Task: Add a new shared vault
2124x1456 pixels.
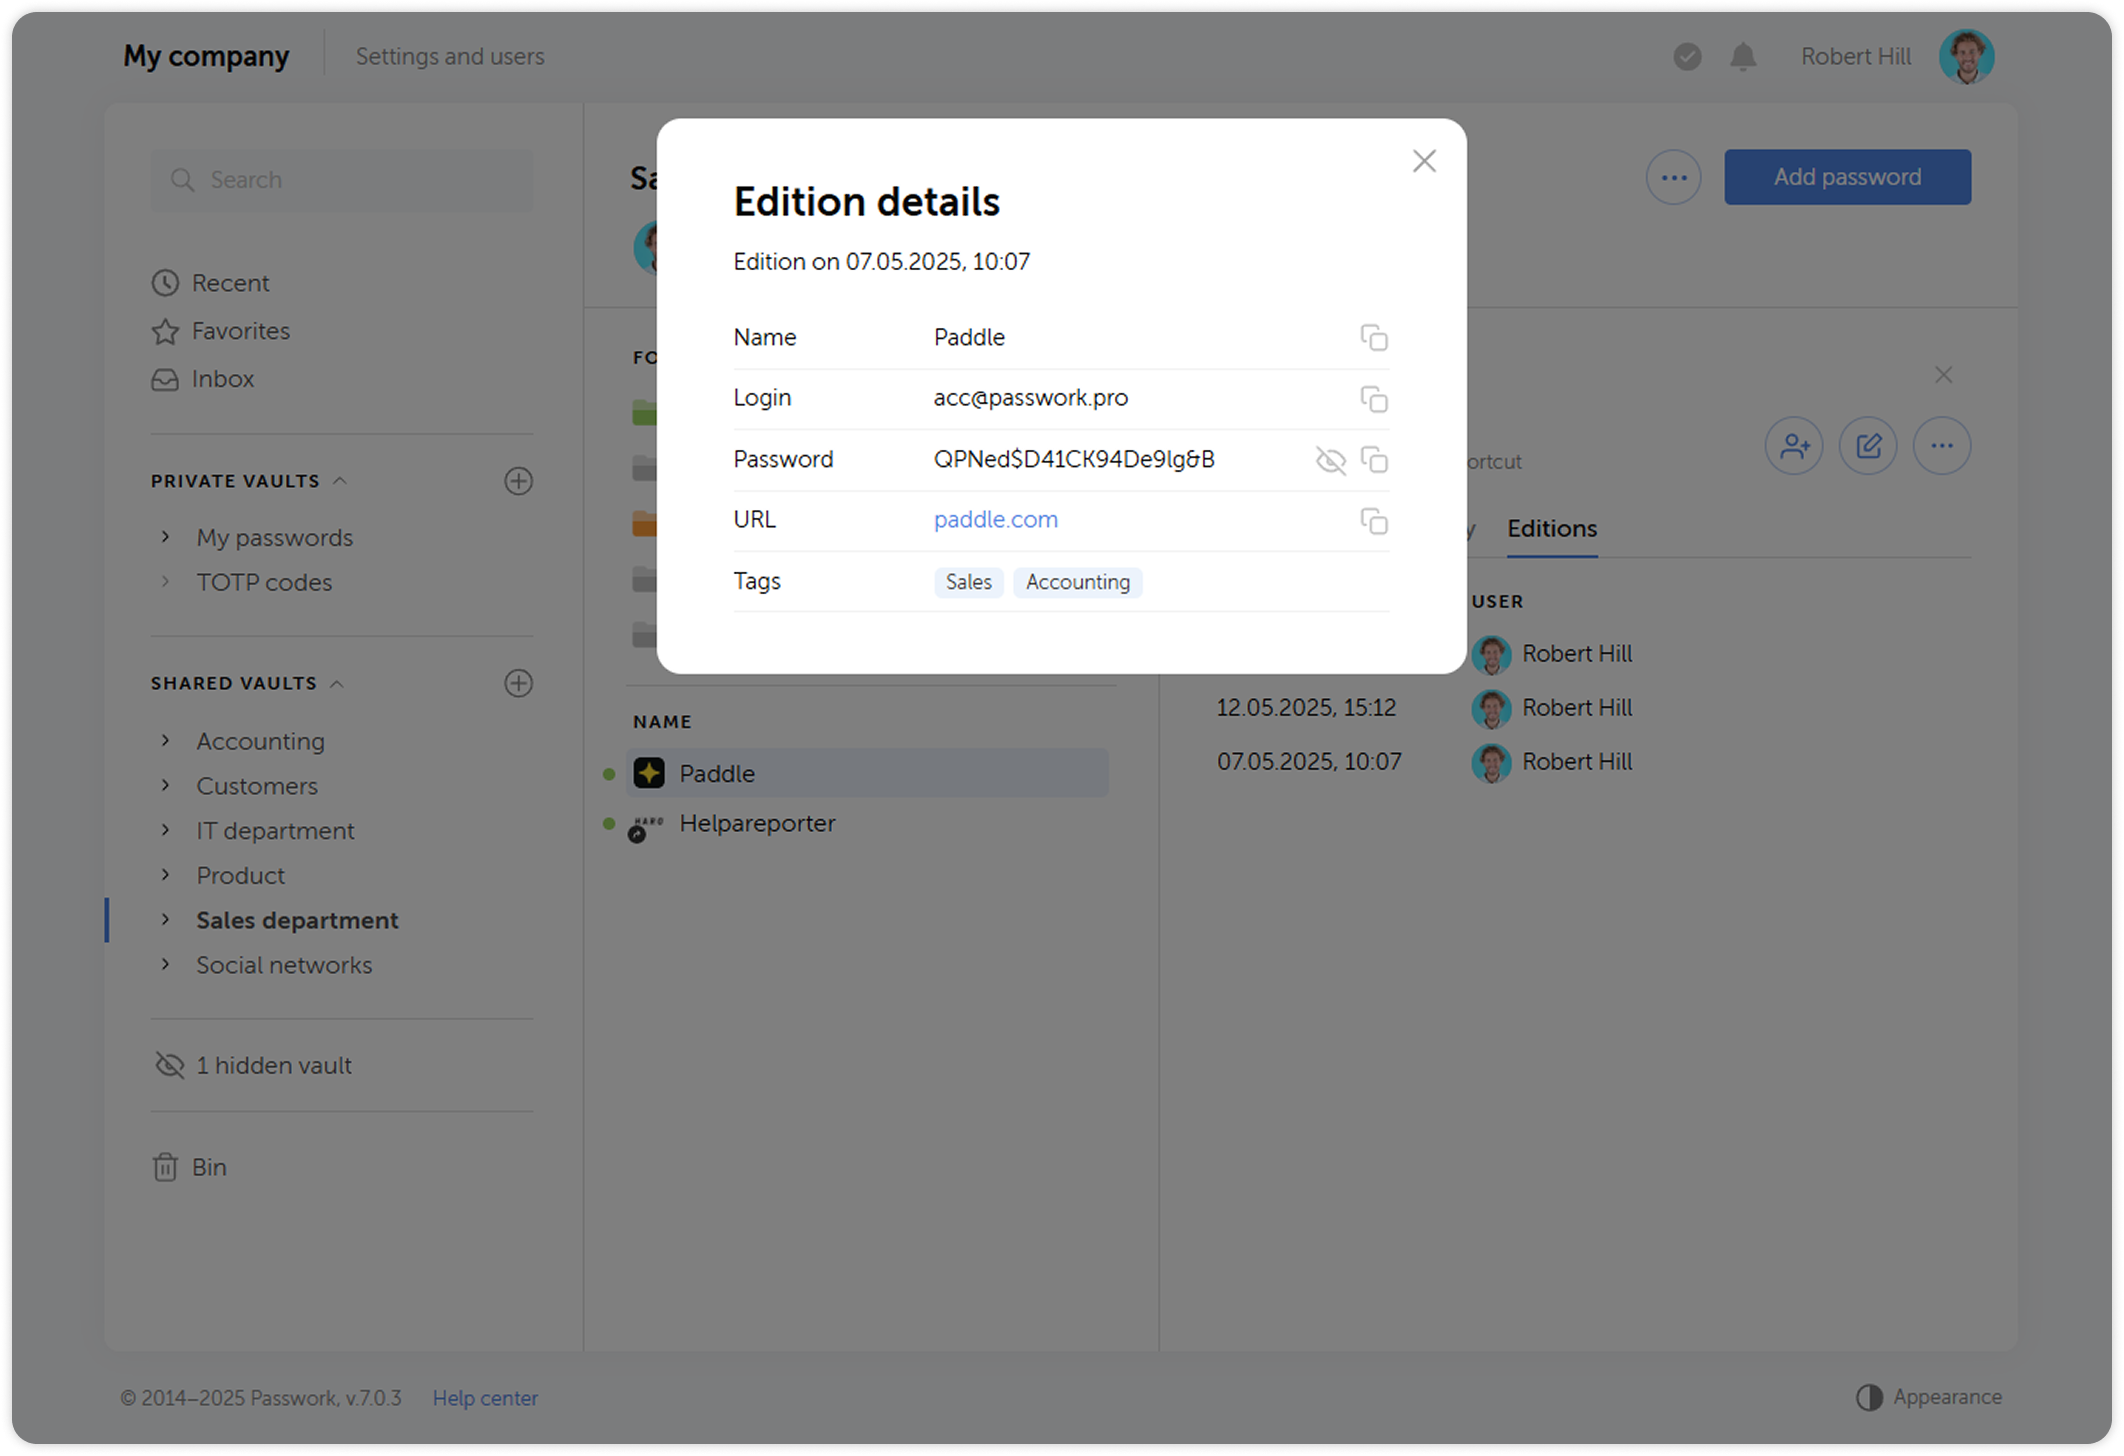Action: 518,683
